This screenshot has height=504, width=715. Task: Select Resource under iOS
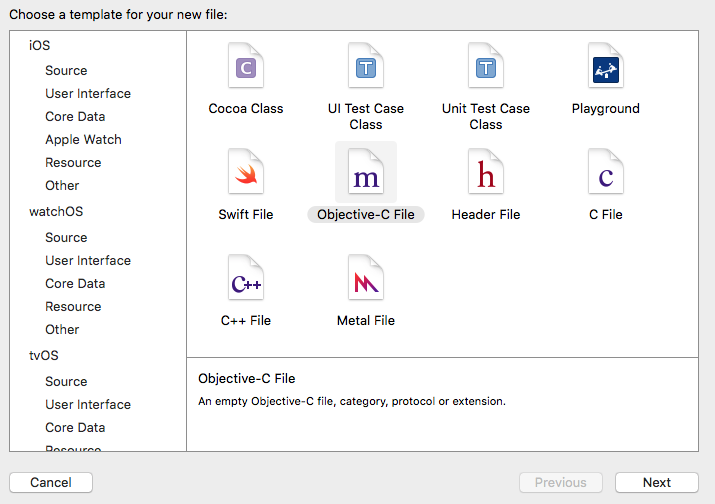[73, 163]
